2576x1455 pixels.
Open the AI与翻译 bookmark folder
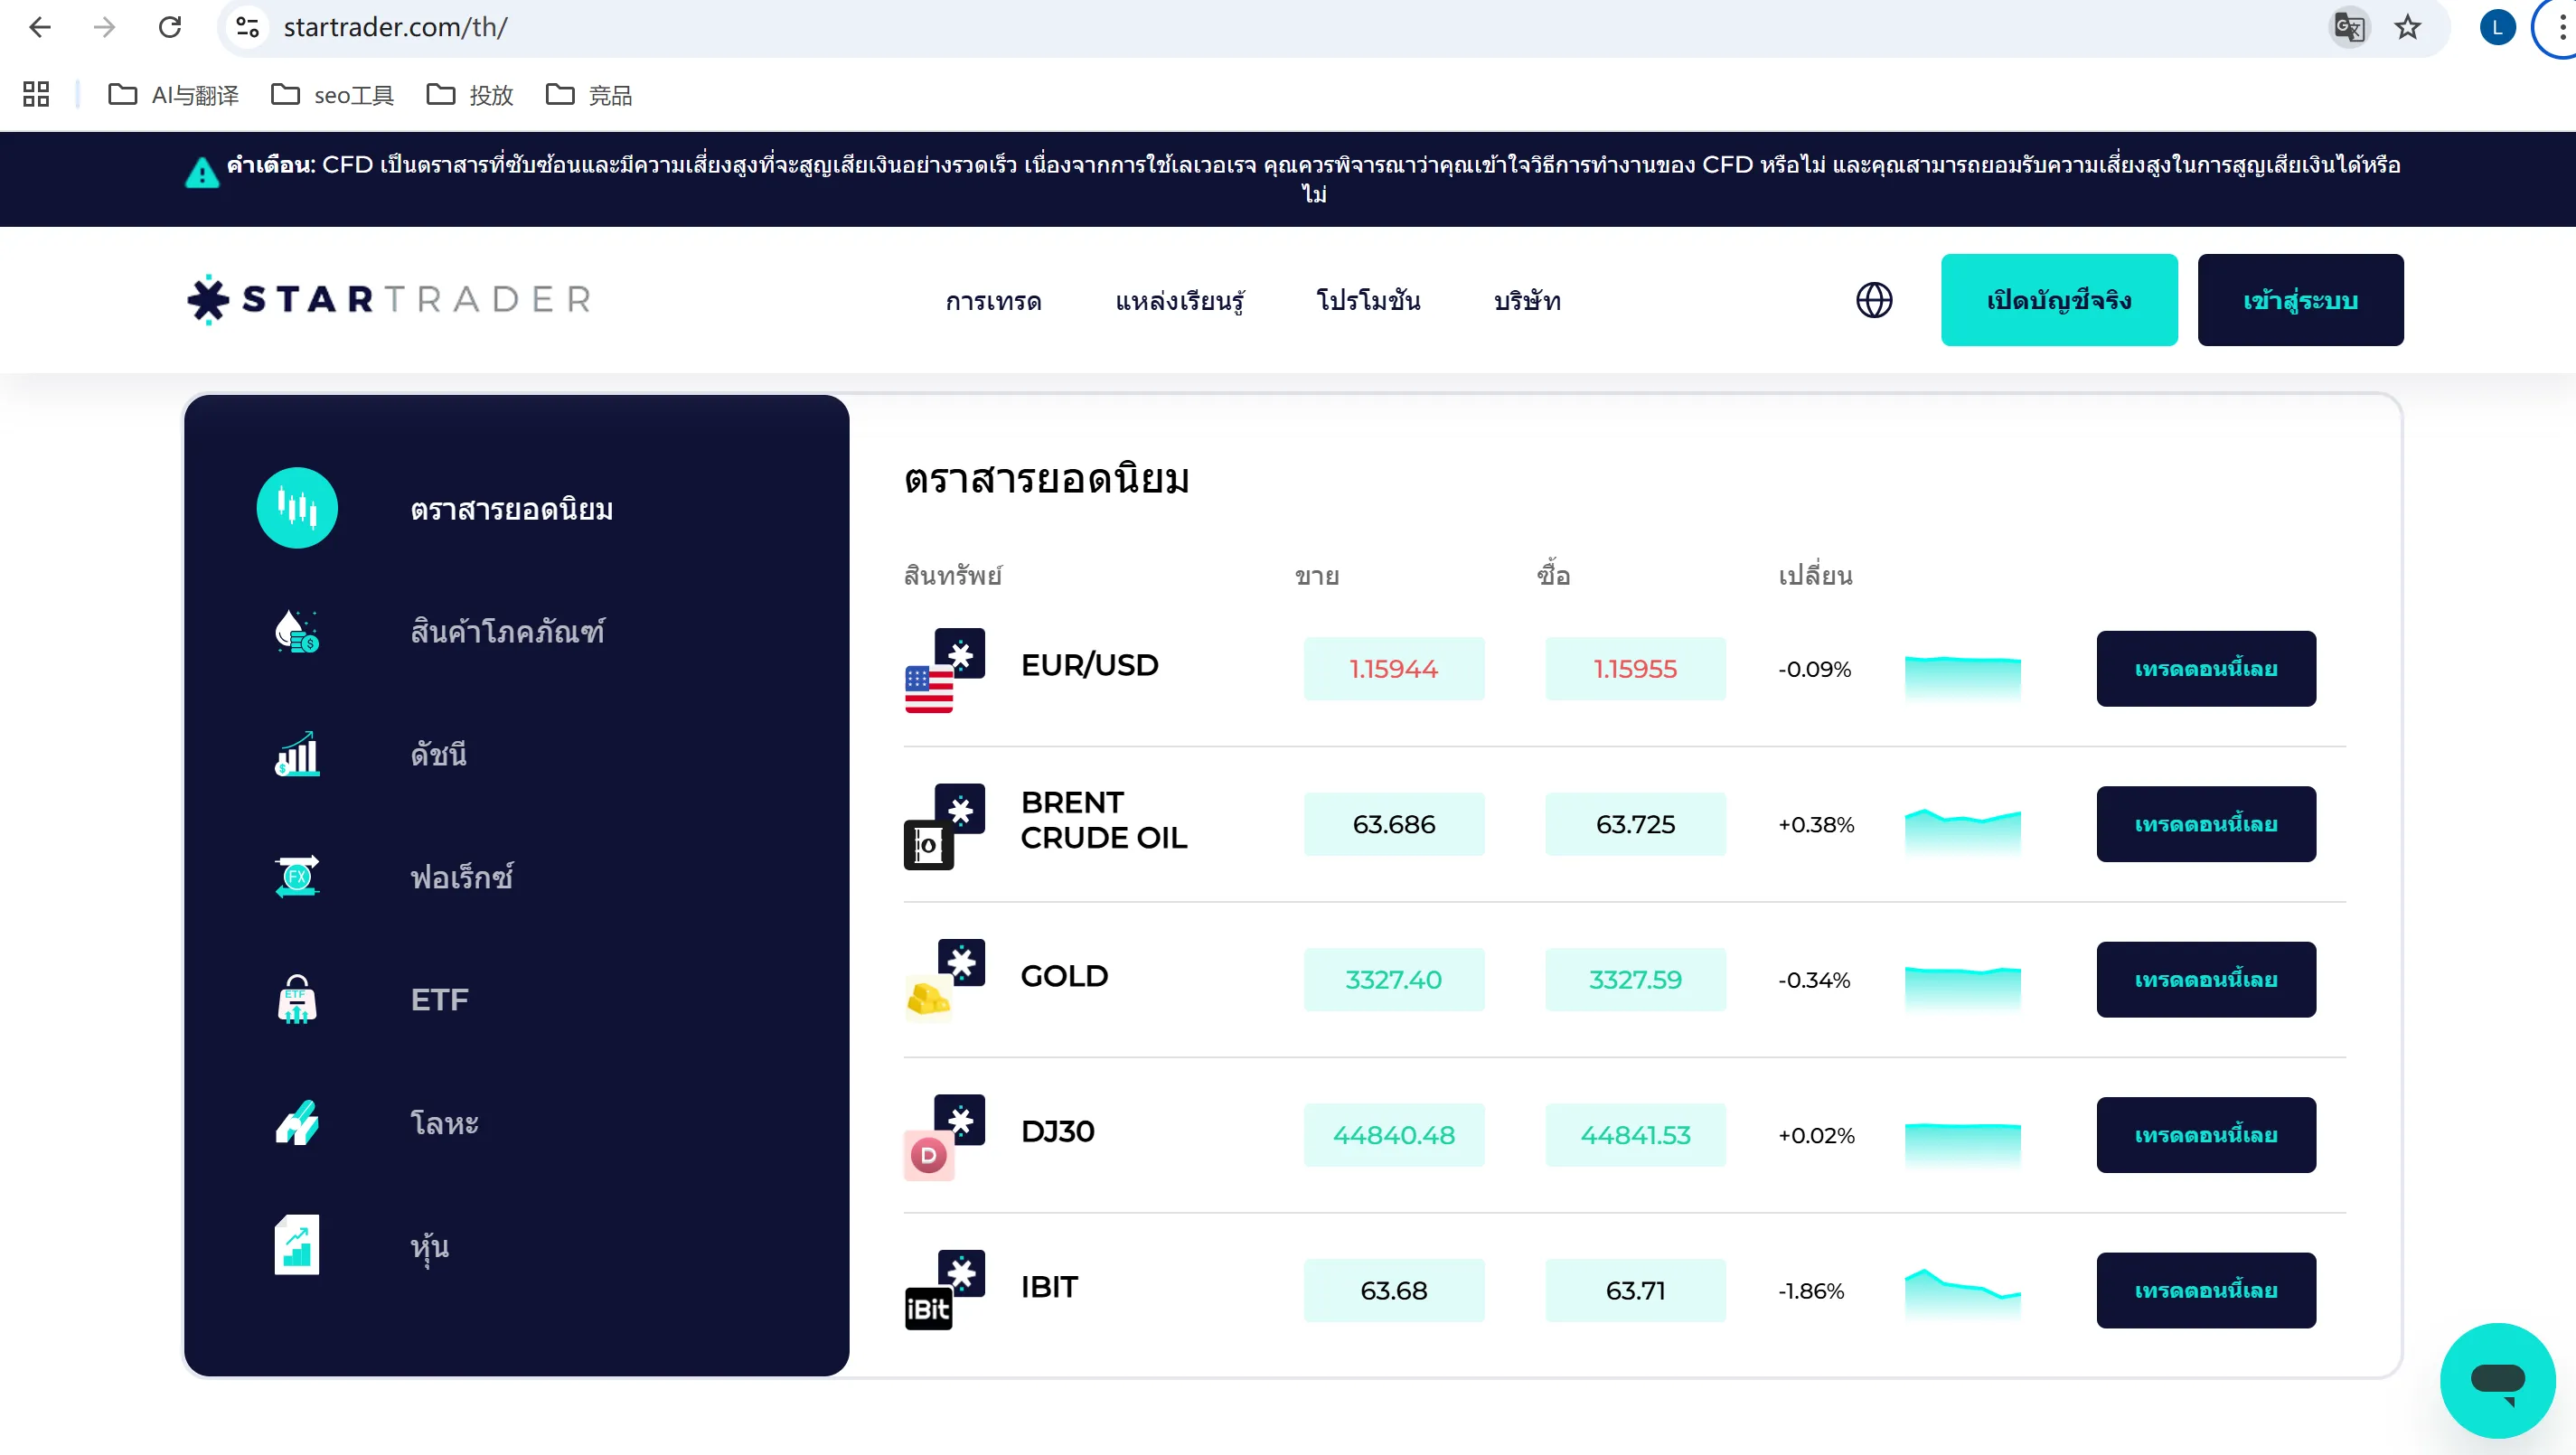[x=174, y=95]
